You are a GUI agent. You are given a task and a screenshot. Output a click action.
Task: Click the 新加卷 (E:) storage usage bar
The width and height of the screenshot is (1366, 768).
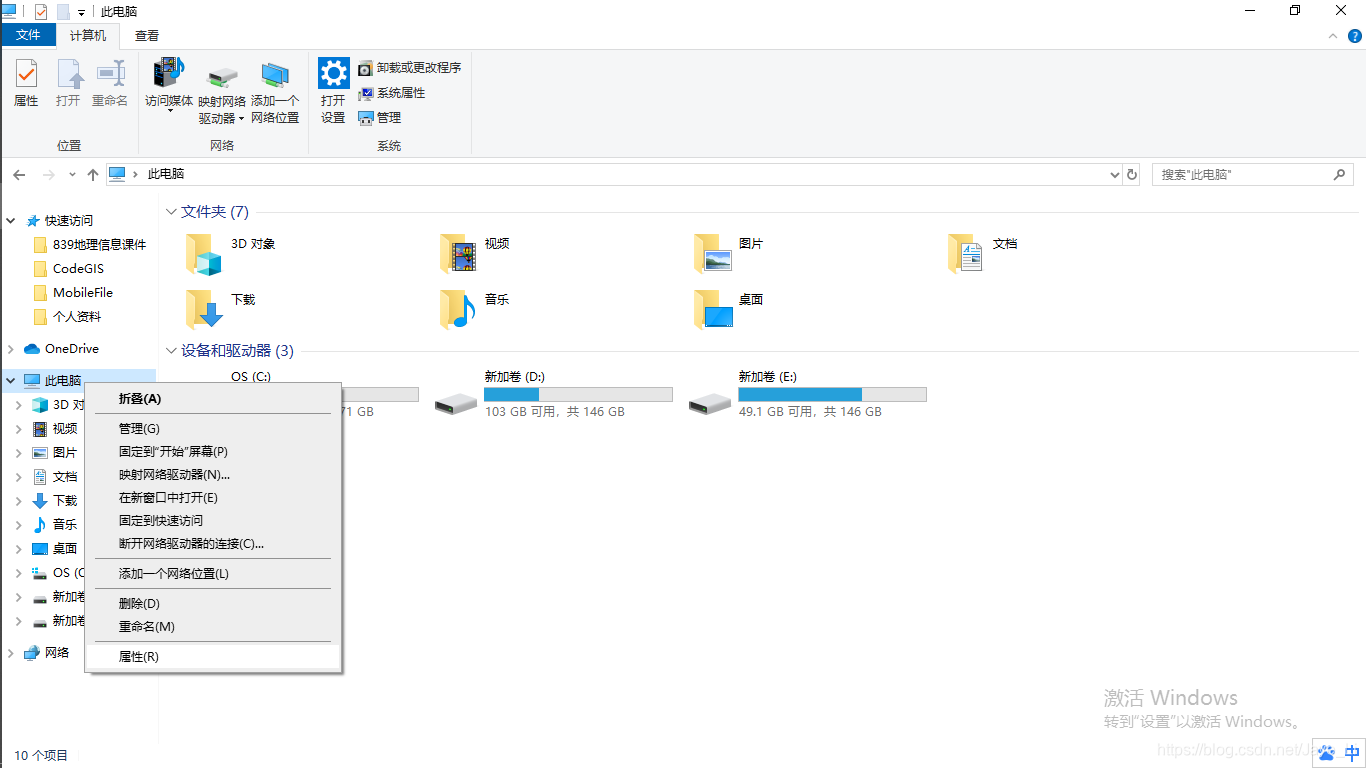point(832,395)
